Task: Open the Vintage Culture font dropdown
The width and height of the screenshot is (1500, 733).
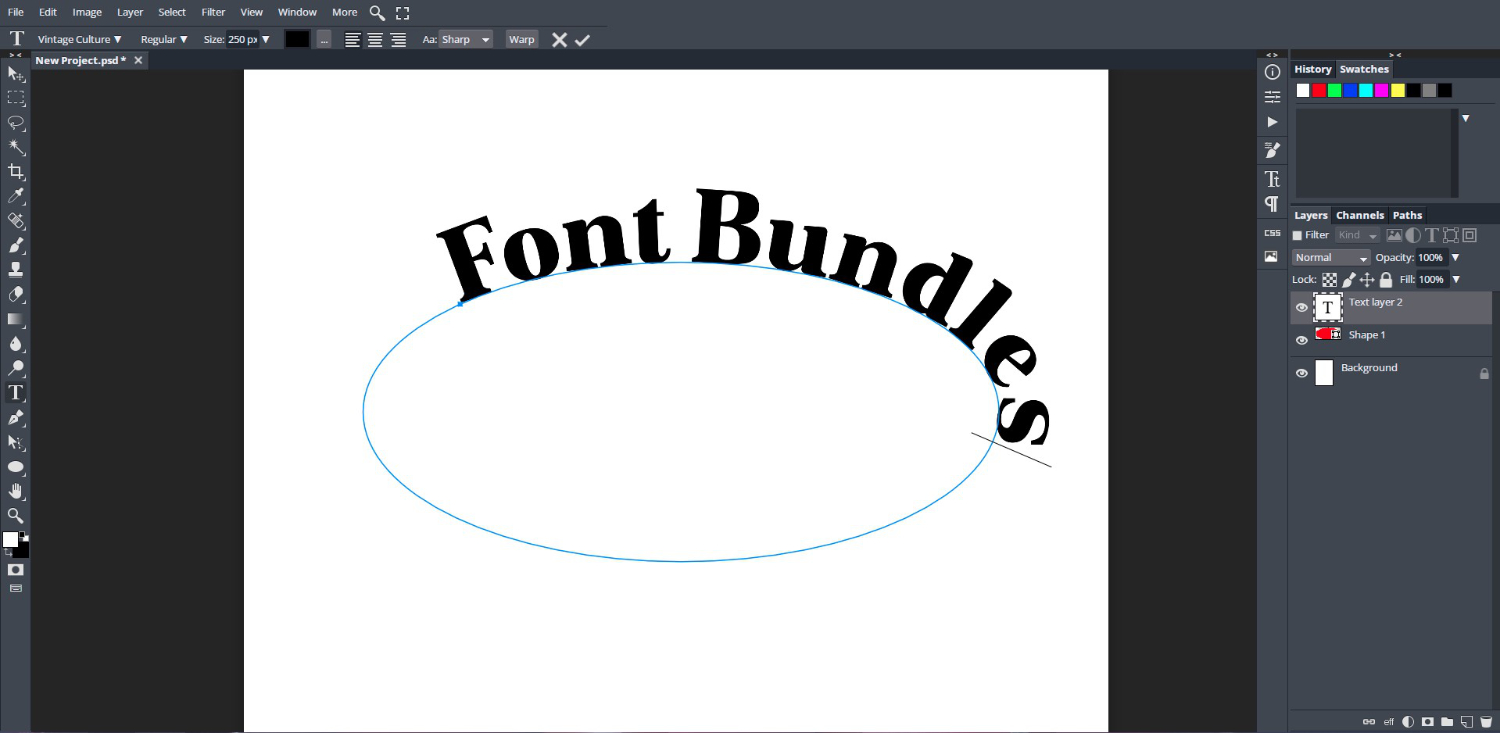Action: point(80,40)
